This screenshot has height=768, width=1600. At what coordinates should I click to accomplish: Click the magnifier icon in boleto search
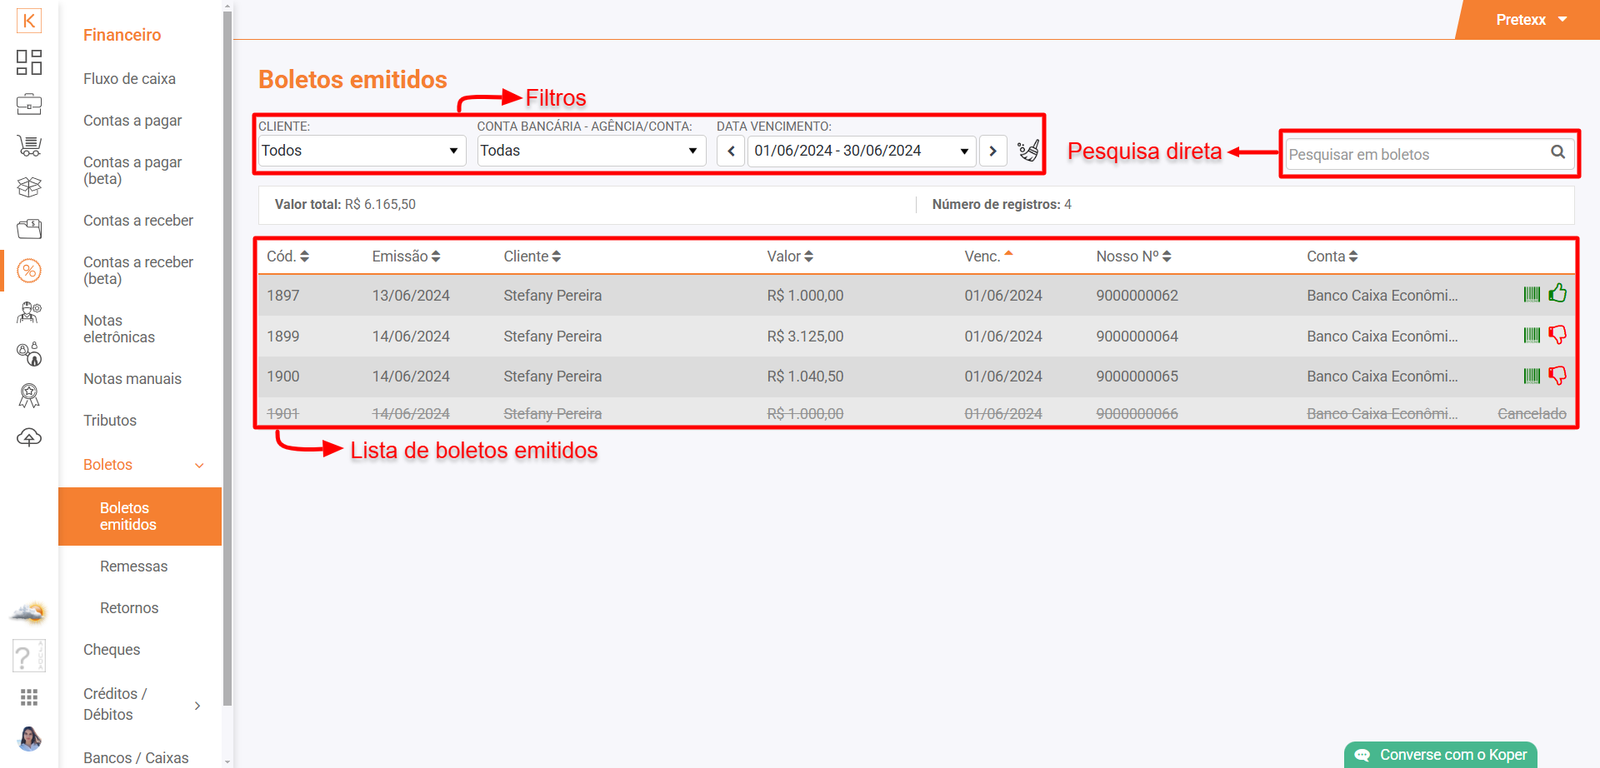[1557, 152]
